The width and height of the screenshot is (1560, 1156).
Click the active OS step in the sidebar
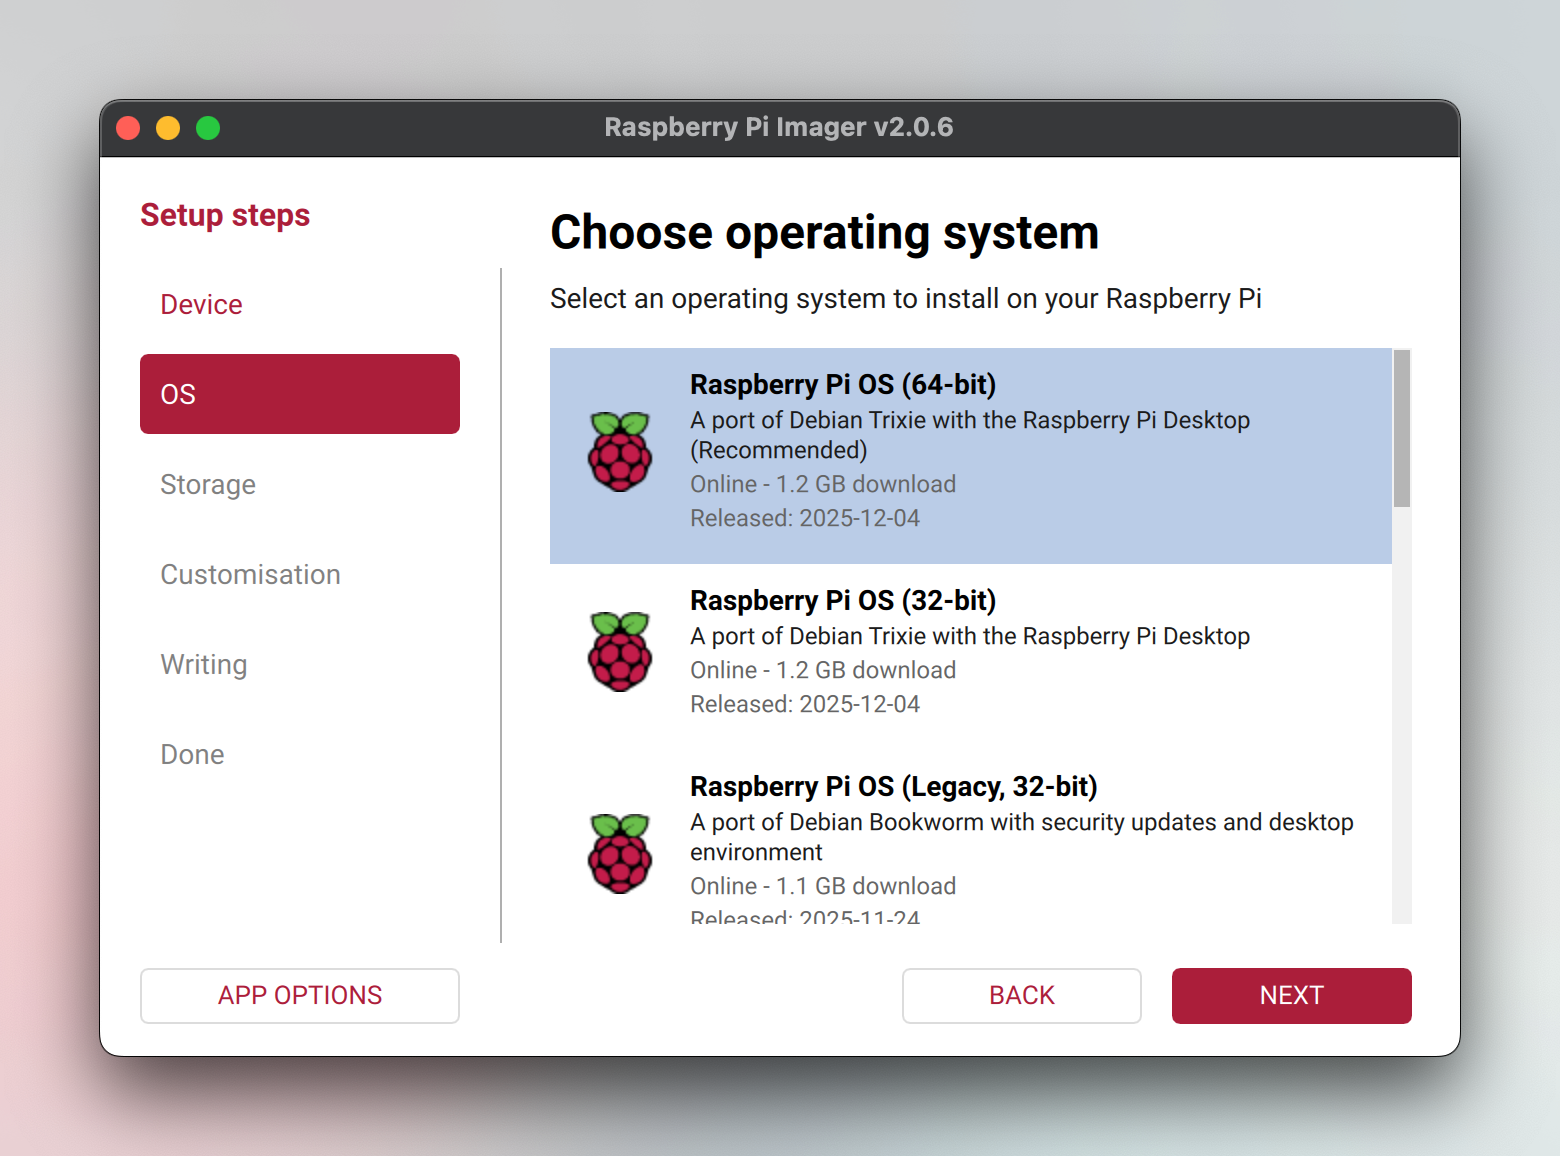[x=299, y=393]
